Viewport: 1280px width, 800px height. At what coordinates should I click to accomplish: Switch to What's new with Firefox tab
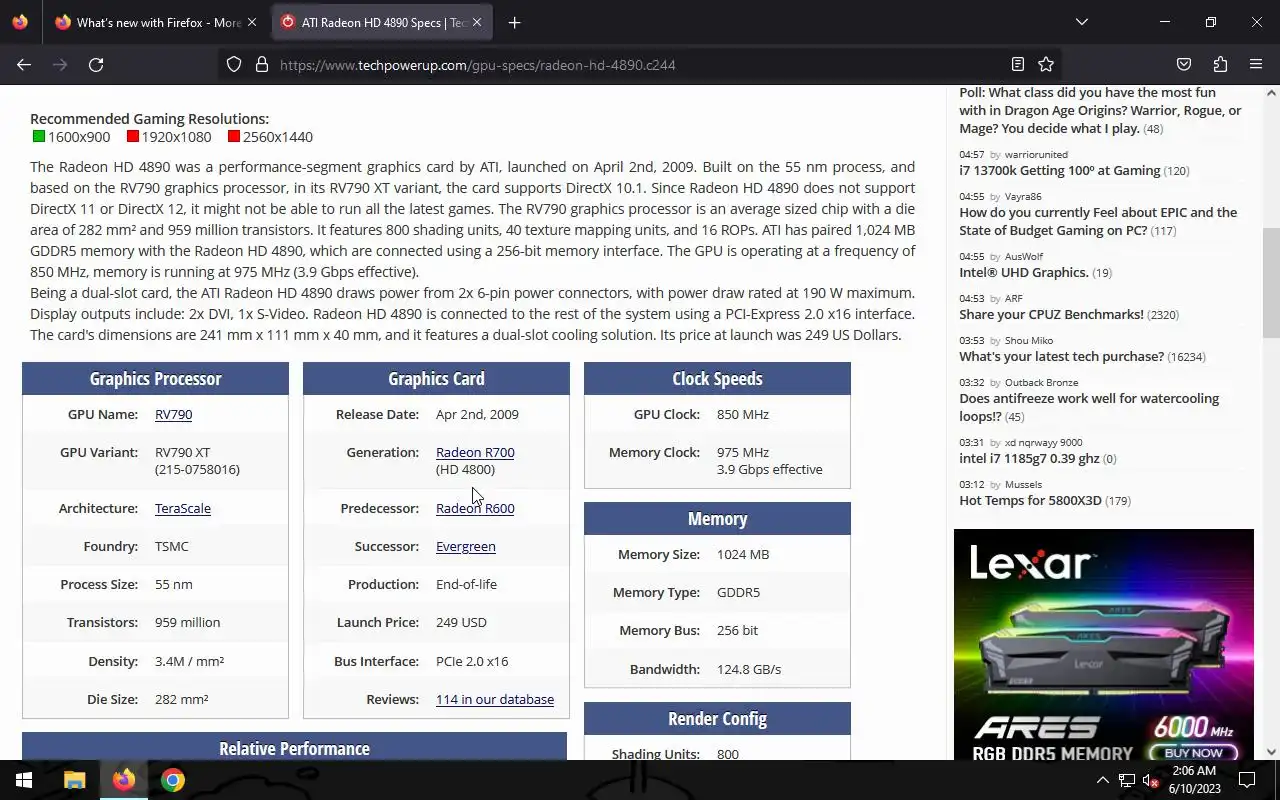point(157,22)
